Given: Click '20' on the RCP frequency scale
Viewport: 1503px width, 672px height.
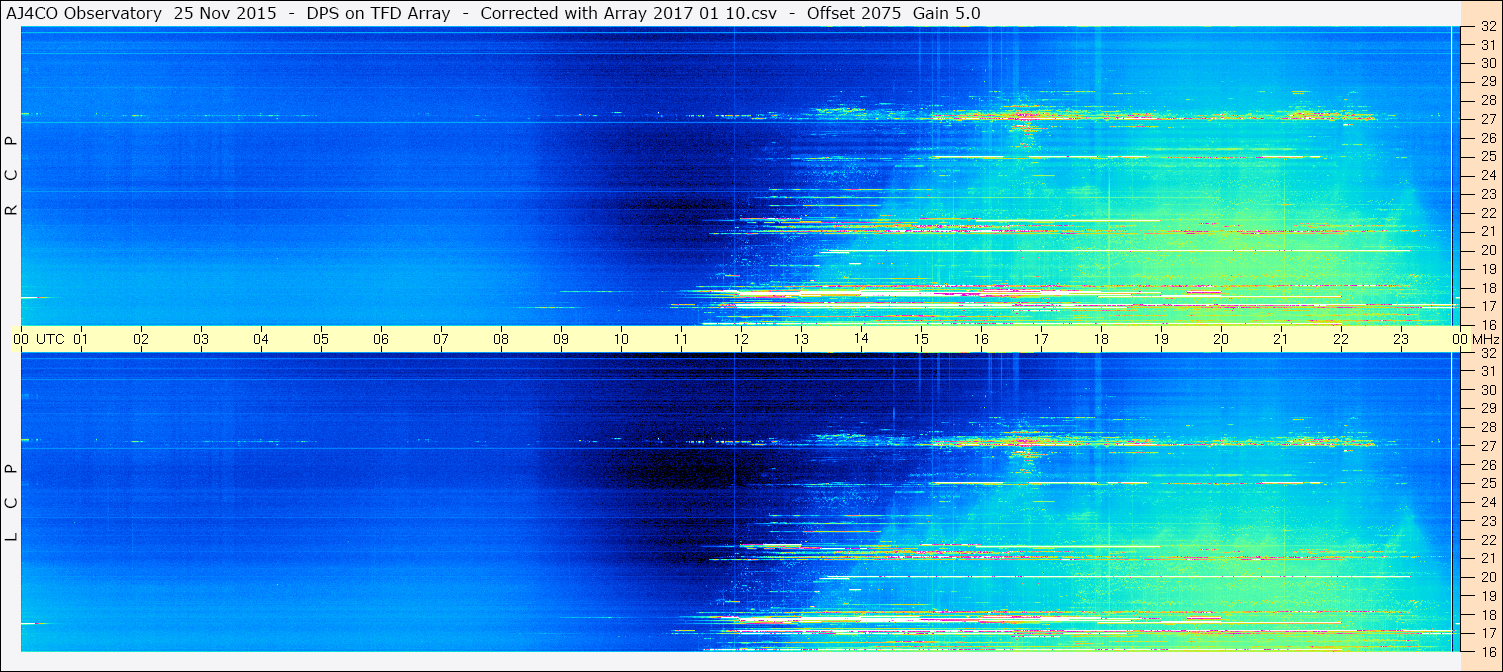Looking at the screenshot, I should 1487,250.
